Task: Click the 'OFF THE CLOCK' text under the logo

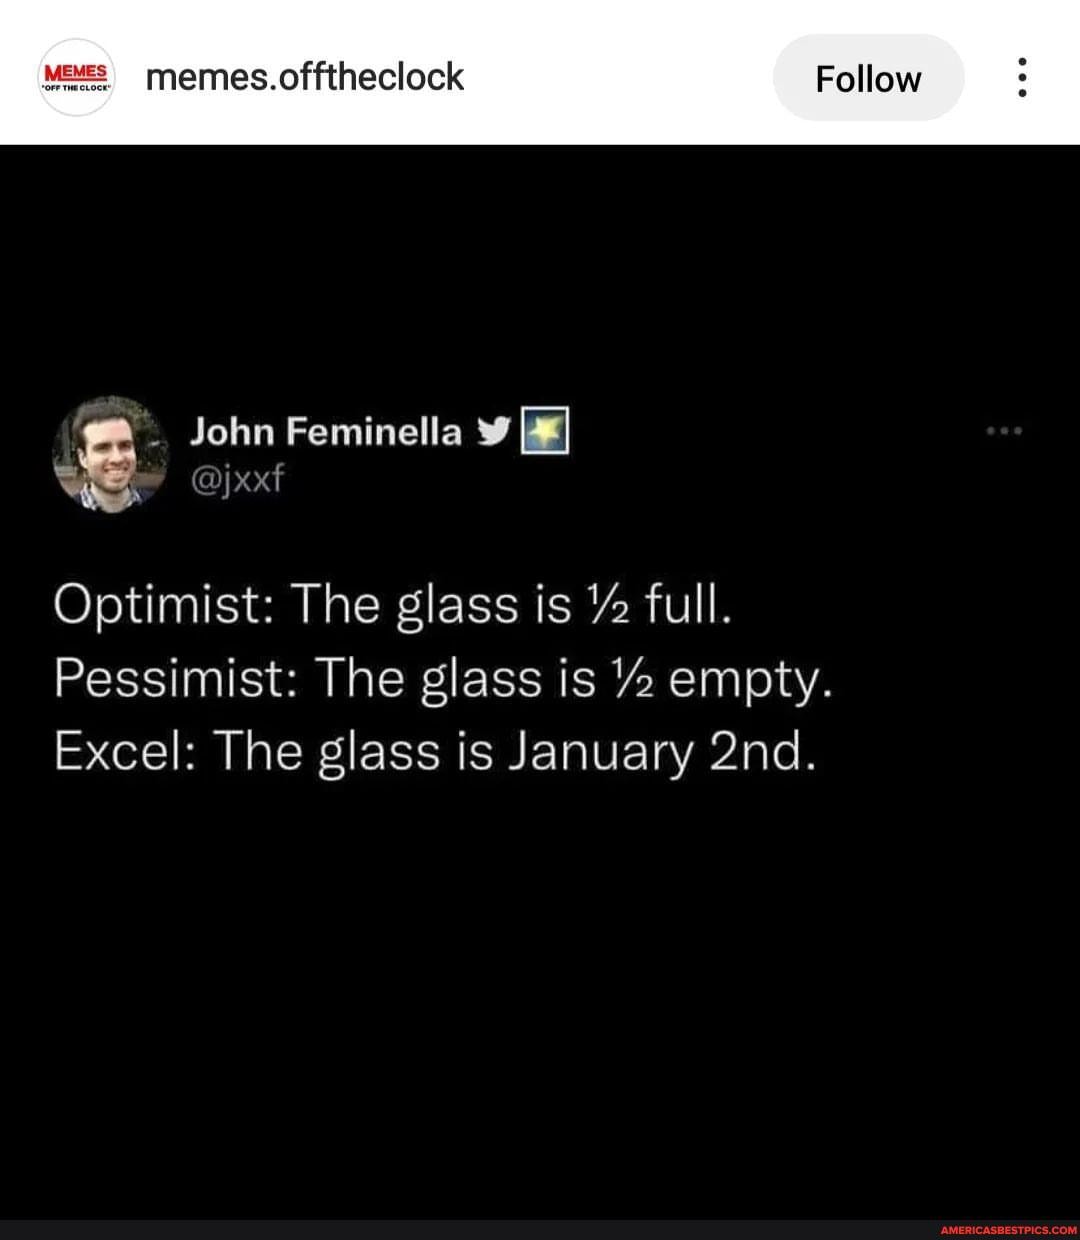Action: tap(76, 88)
